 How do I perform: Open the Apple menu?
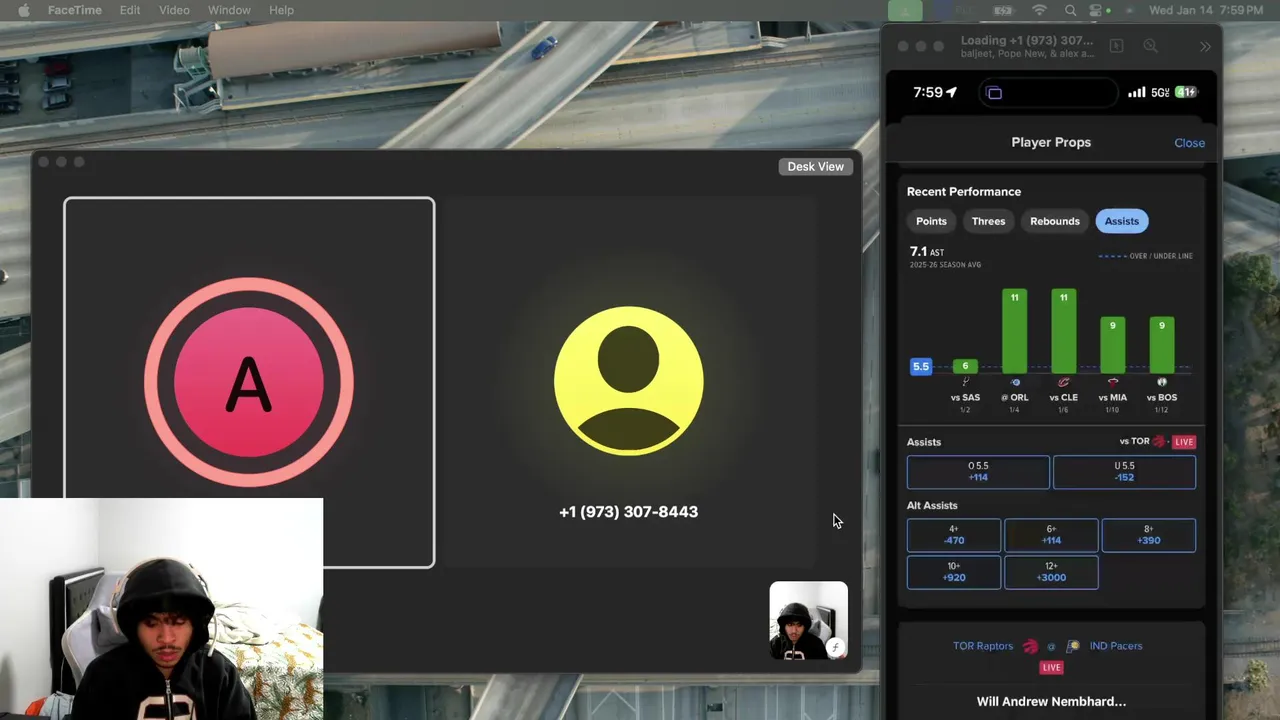24,10
